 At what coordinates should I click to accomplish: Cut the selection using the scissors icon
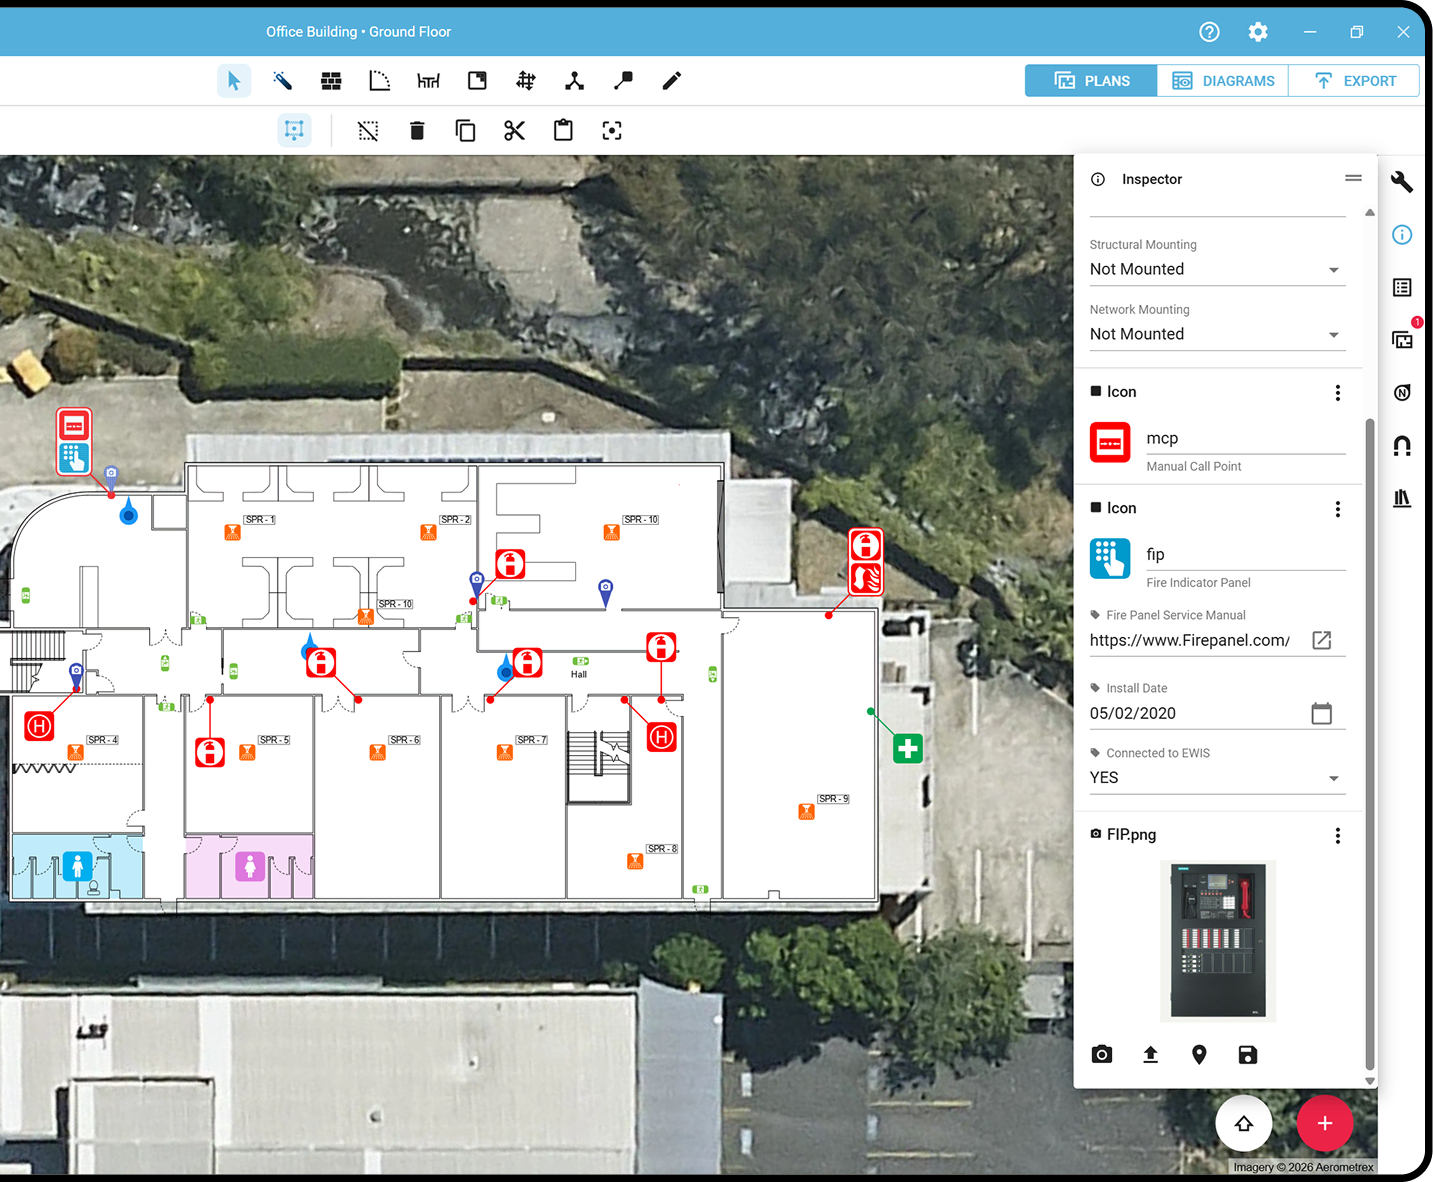514,130
